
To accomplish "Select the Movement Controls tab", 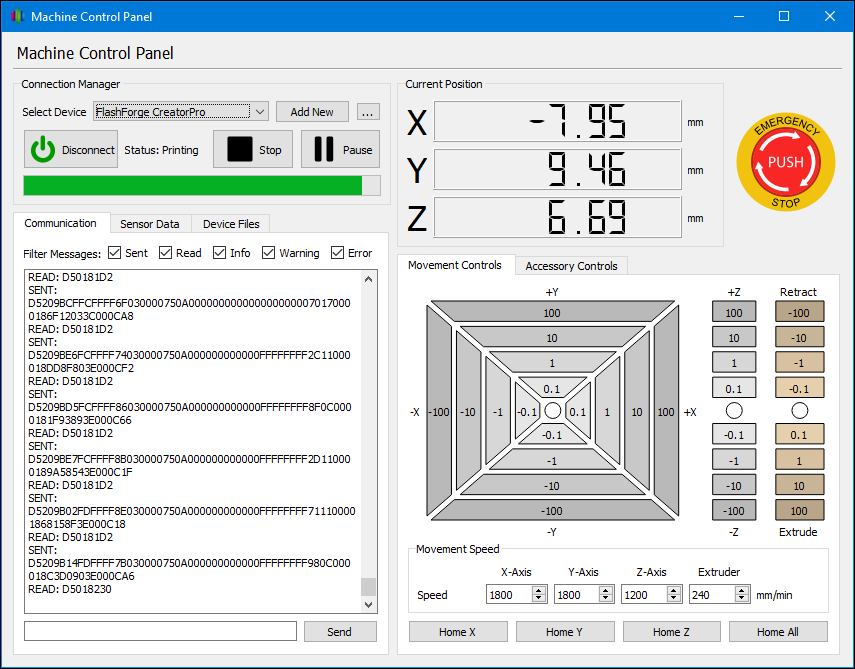I will [455, 265].
